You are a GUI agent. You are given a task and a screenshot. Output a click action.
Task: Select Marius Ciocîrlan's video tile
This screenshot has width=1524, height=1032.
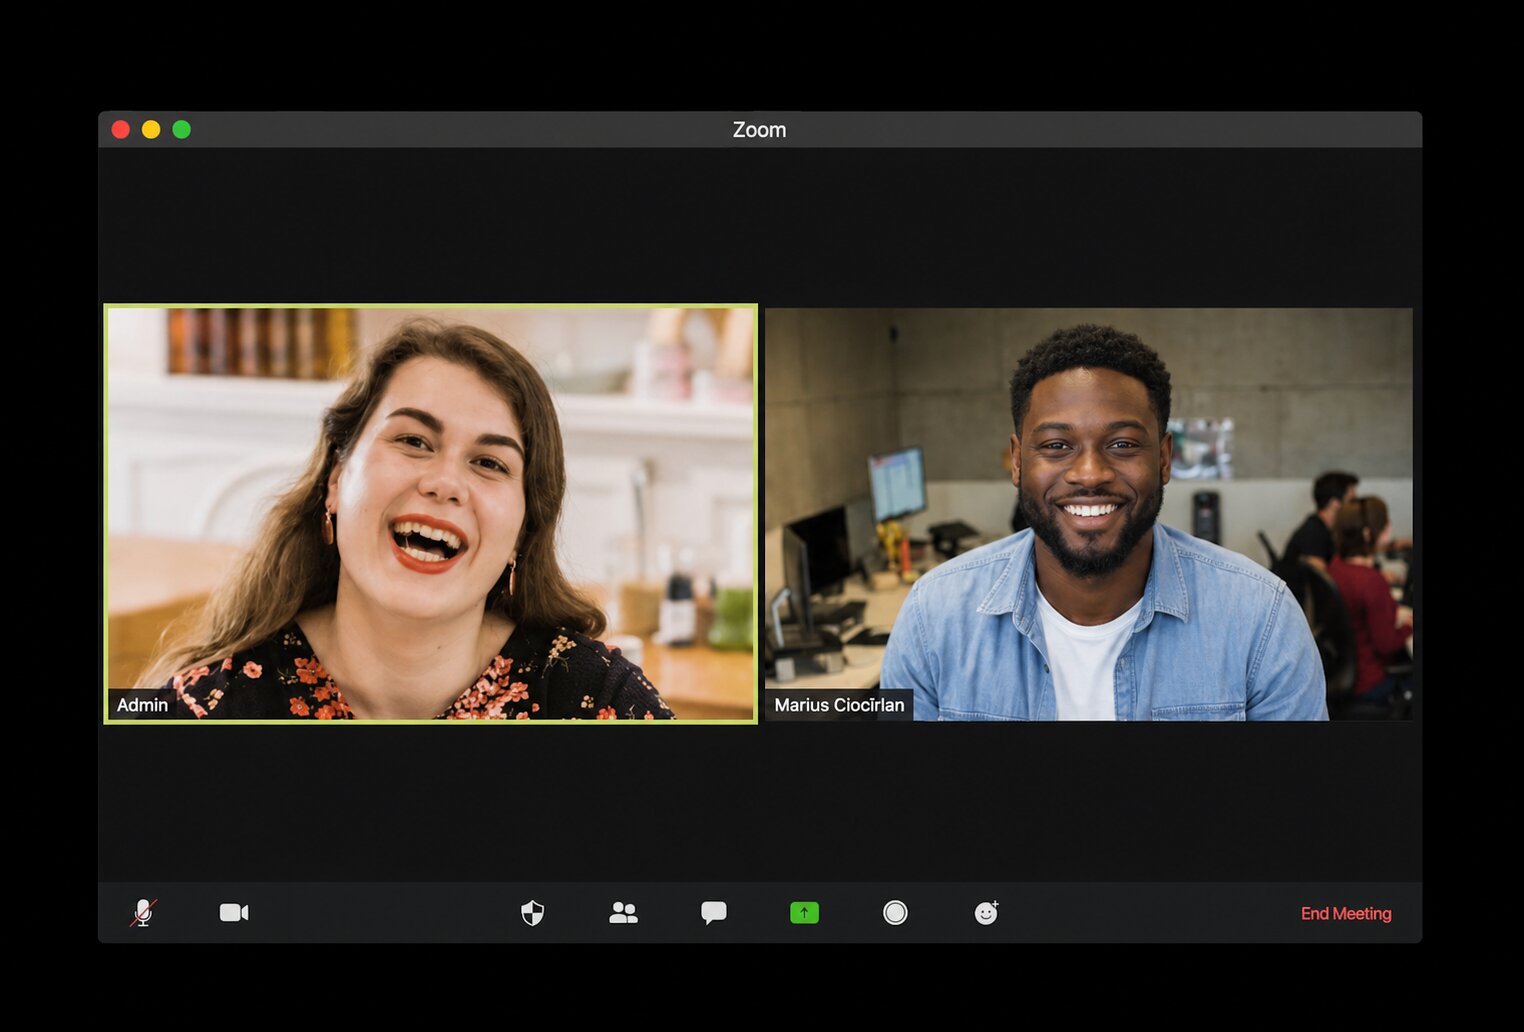pyautogui.click(x=1089, y=514)
